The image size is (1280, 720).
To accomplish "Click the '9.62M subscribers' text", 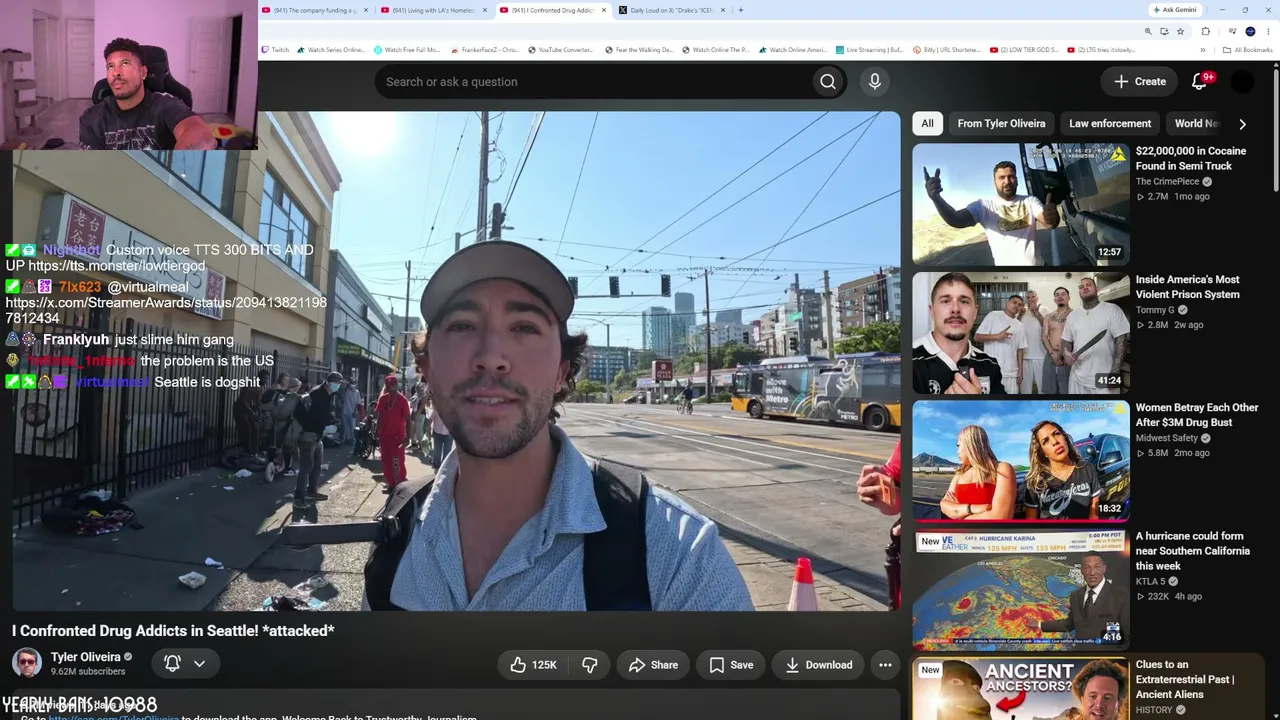I will [88, 672].
